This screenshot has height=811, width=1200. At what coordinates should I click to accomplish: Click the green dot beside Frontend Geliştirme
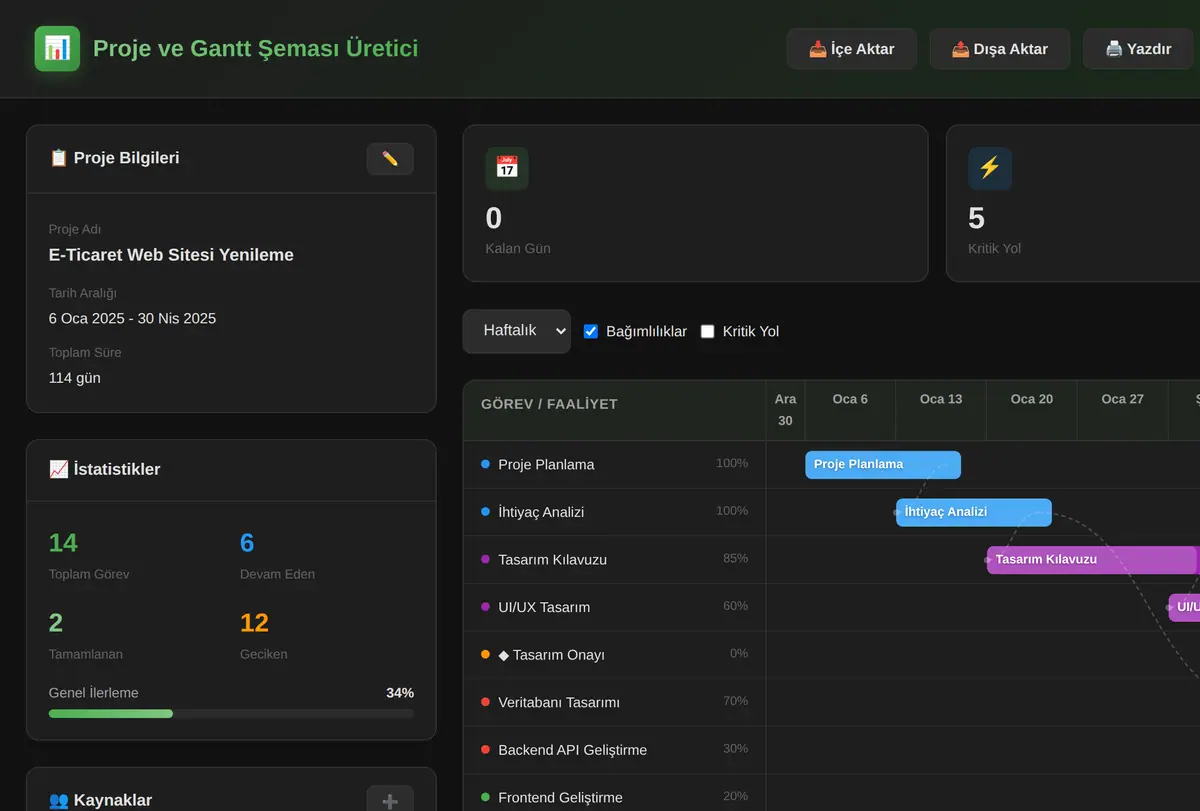tap(485, 797)
